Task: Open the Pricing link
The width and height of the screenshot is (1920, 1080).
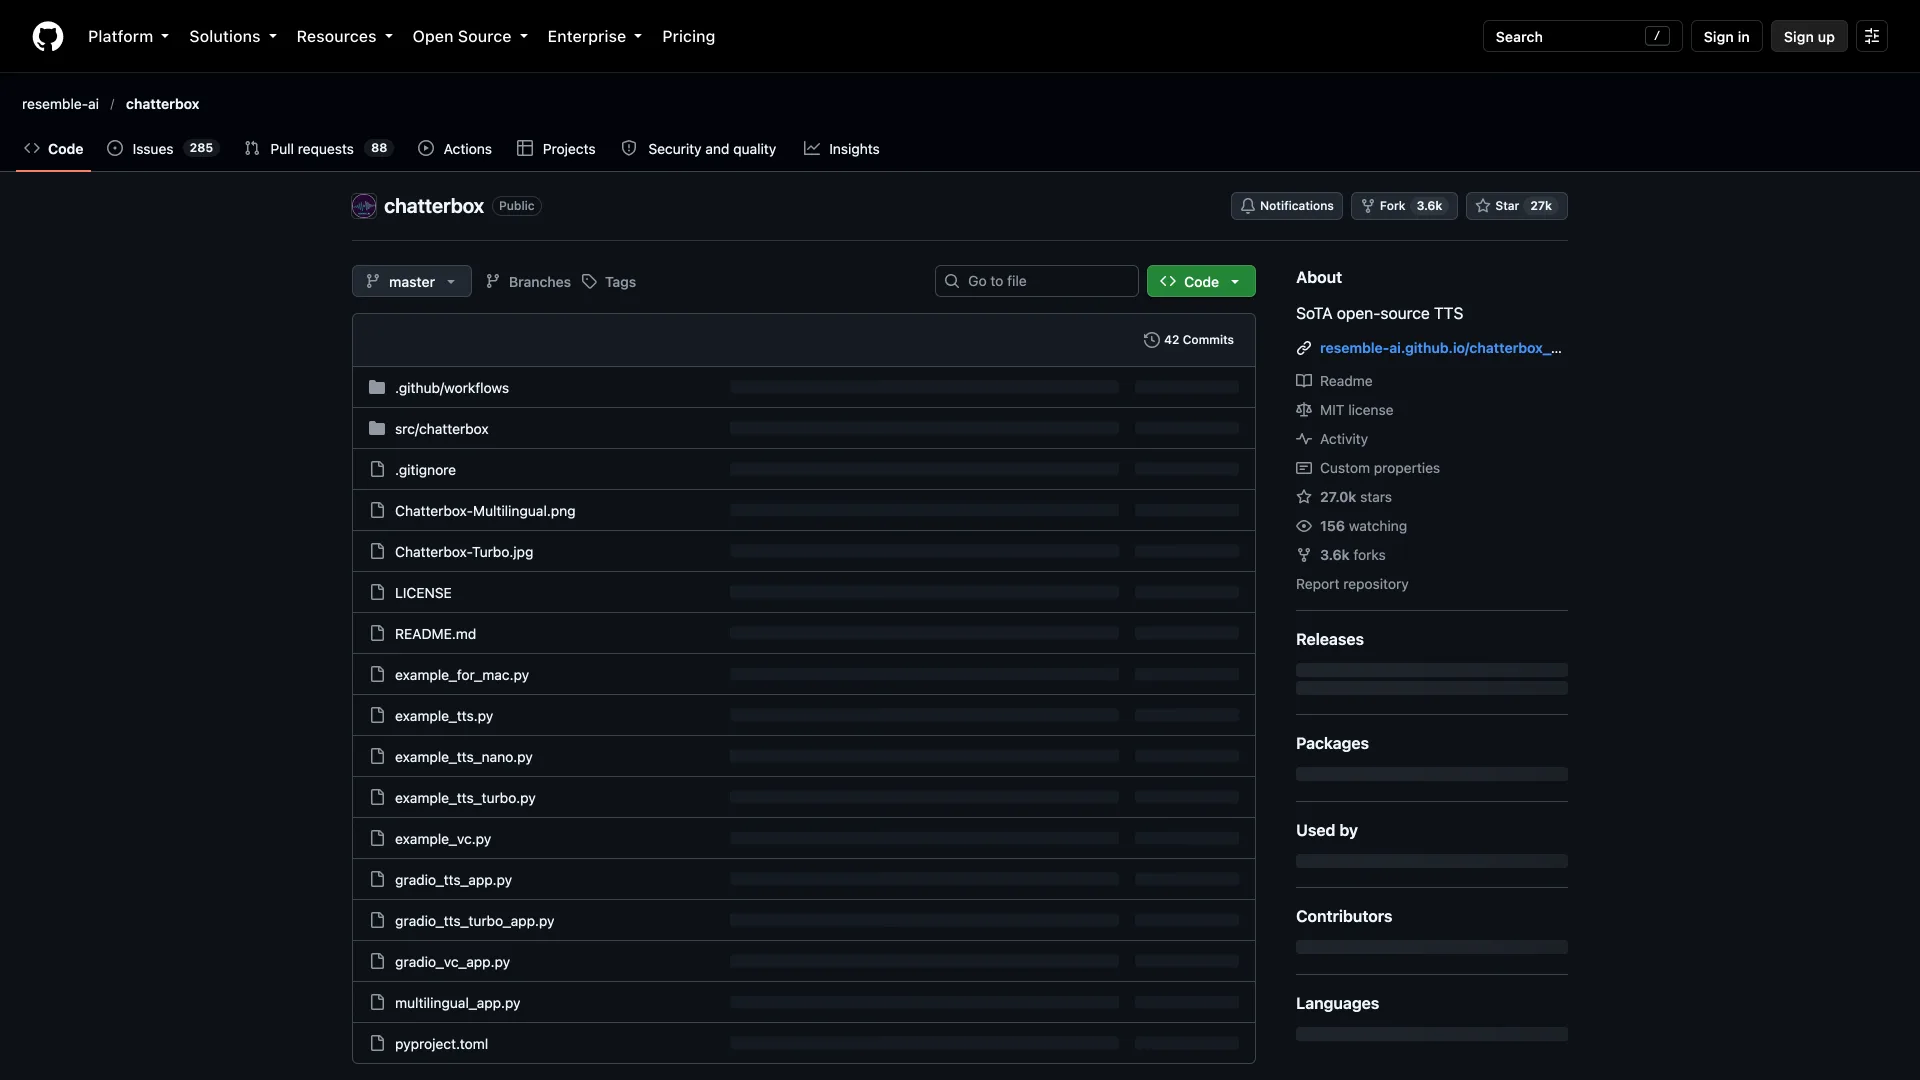Action: click(x=688, y=37)
